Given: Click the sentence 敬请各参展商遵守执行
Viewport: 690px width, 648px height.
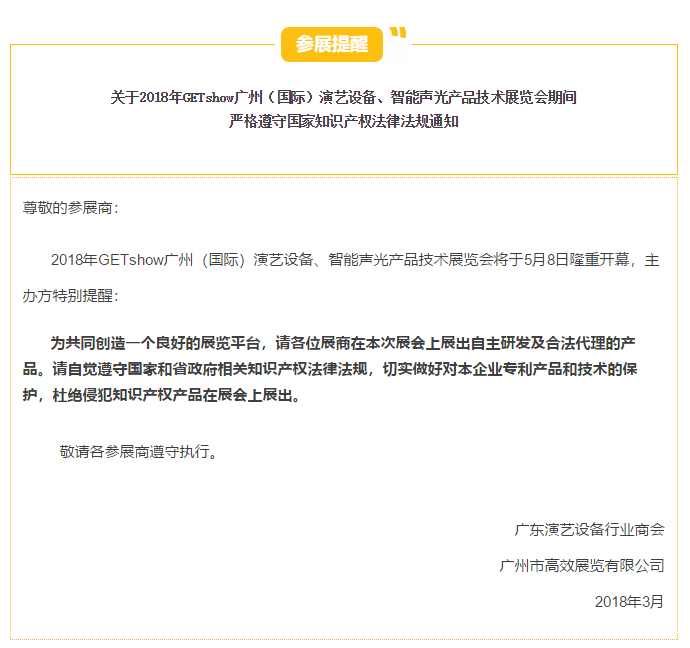Looking at the screenshot, I should pos(138,451).
